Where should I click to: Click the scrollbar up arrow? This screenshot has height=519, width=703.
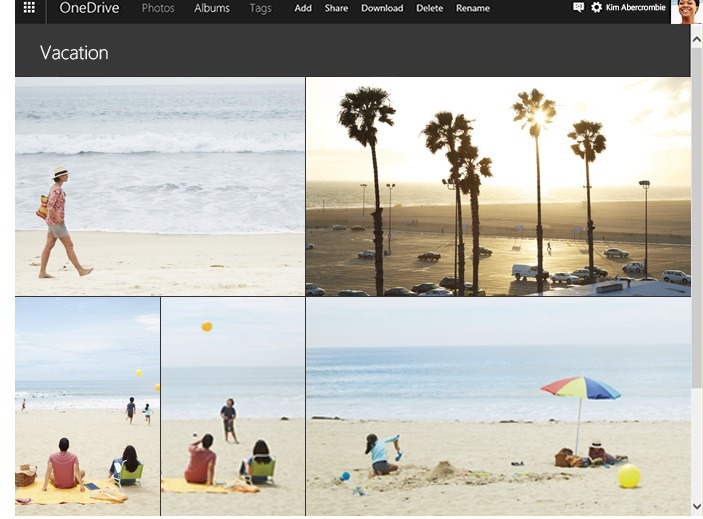click(x=696, y=39)
